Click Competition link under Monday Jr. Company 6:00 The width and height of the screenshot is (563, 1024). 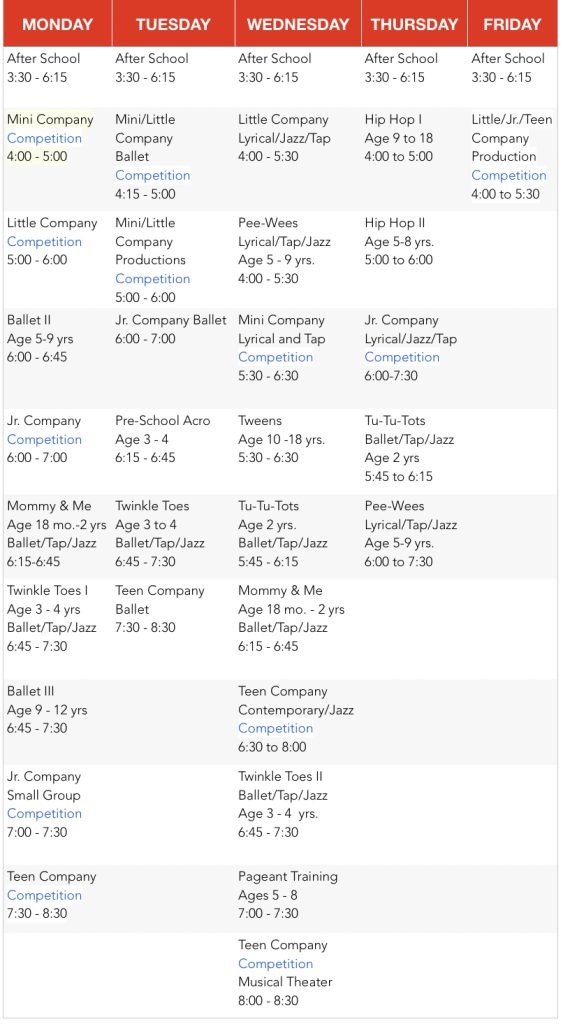tap(44, 440)
